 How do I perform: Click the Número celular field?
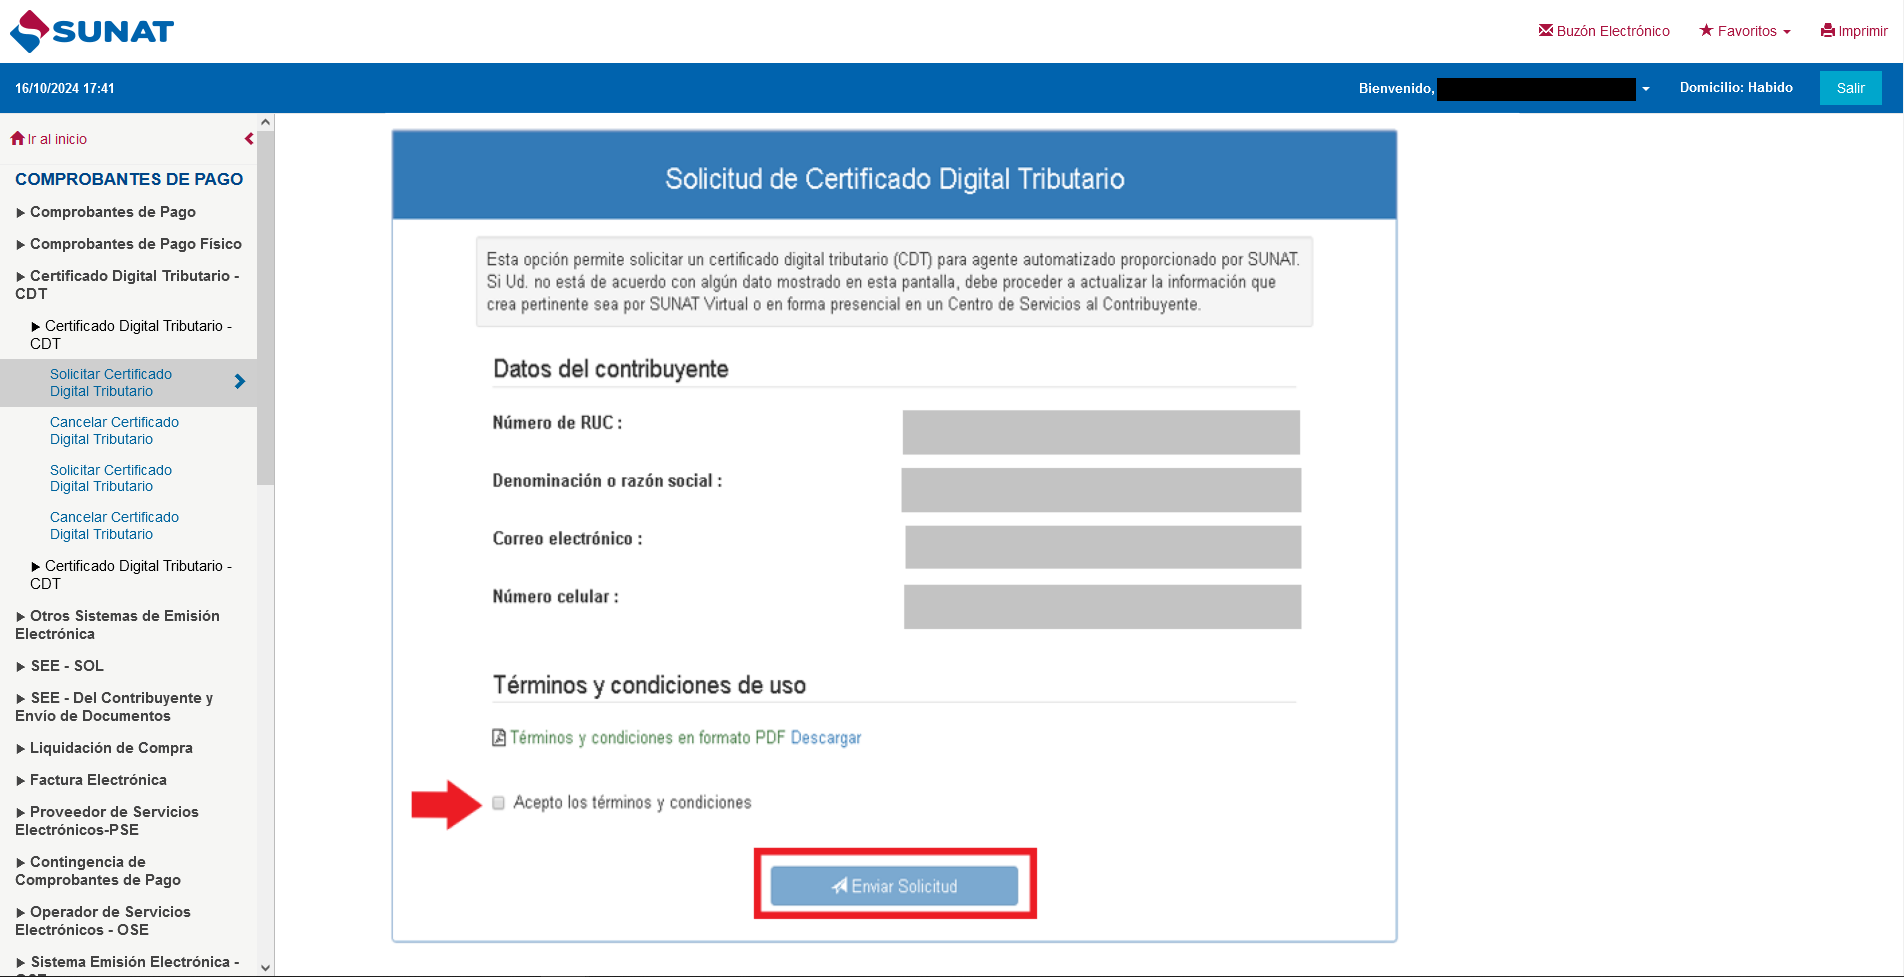point(1102,607)
